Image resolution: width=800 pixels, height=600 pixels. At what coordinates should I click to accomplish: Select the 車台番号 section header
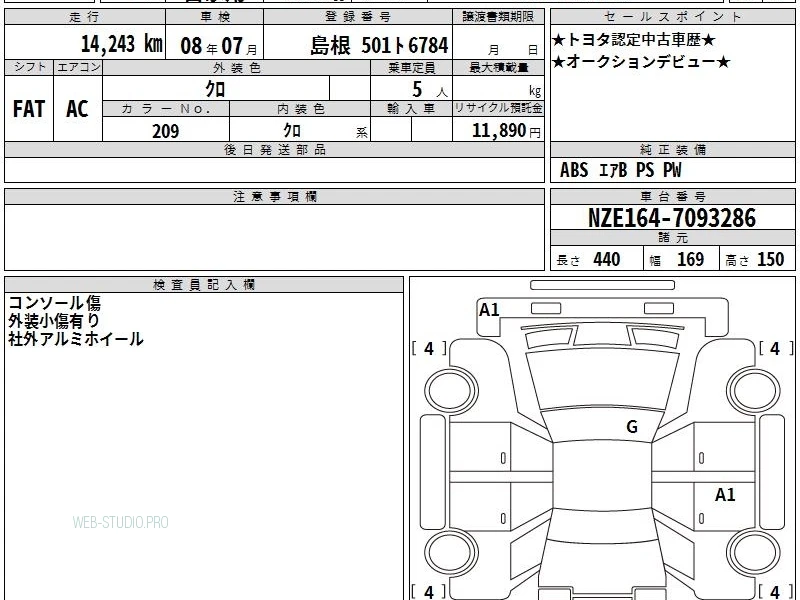pos(673,196)
